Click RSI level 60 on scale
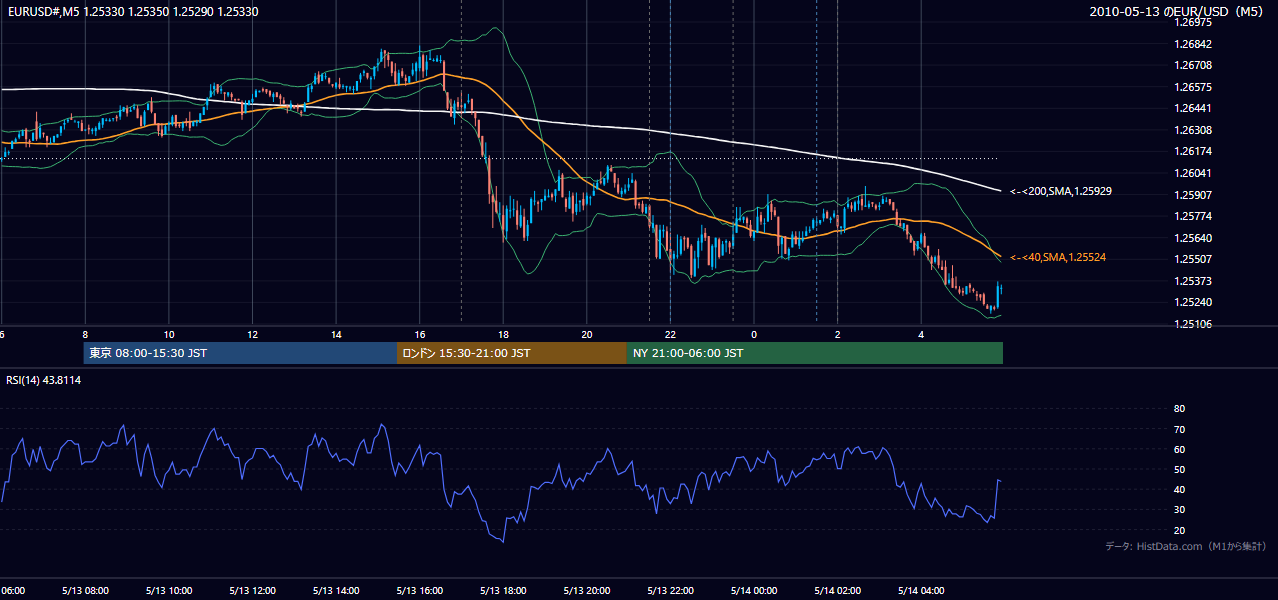The height and width of the screenshot is (600, 1278). point(1179,449)
